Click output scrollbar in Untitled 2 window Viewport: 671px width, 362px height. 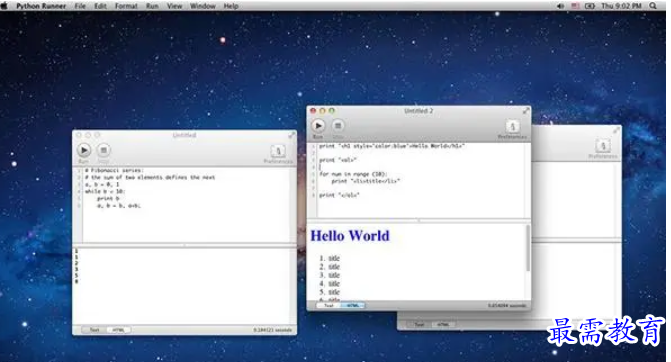[x=528, y=248]
